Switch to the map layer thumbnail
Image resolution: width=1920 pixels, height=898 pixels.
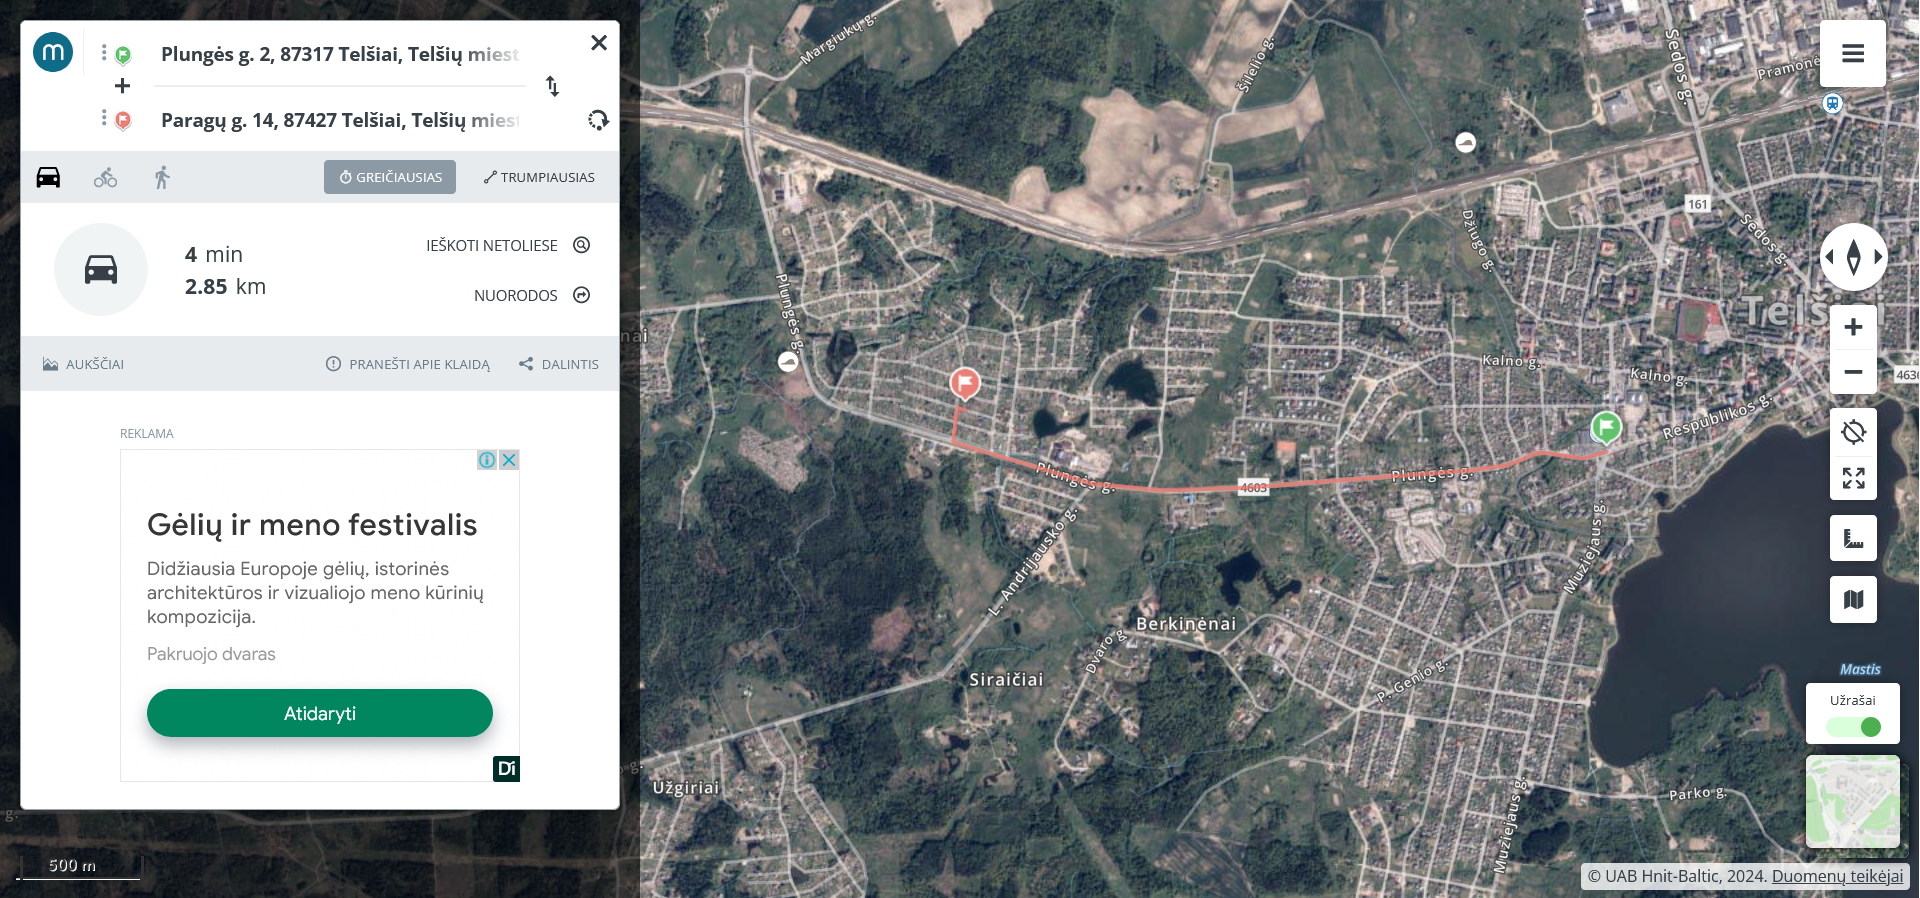(x=1852, y=801)
